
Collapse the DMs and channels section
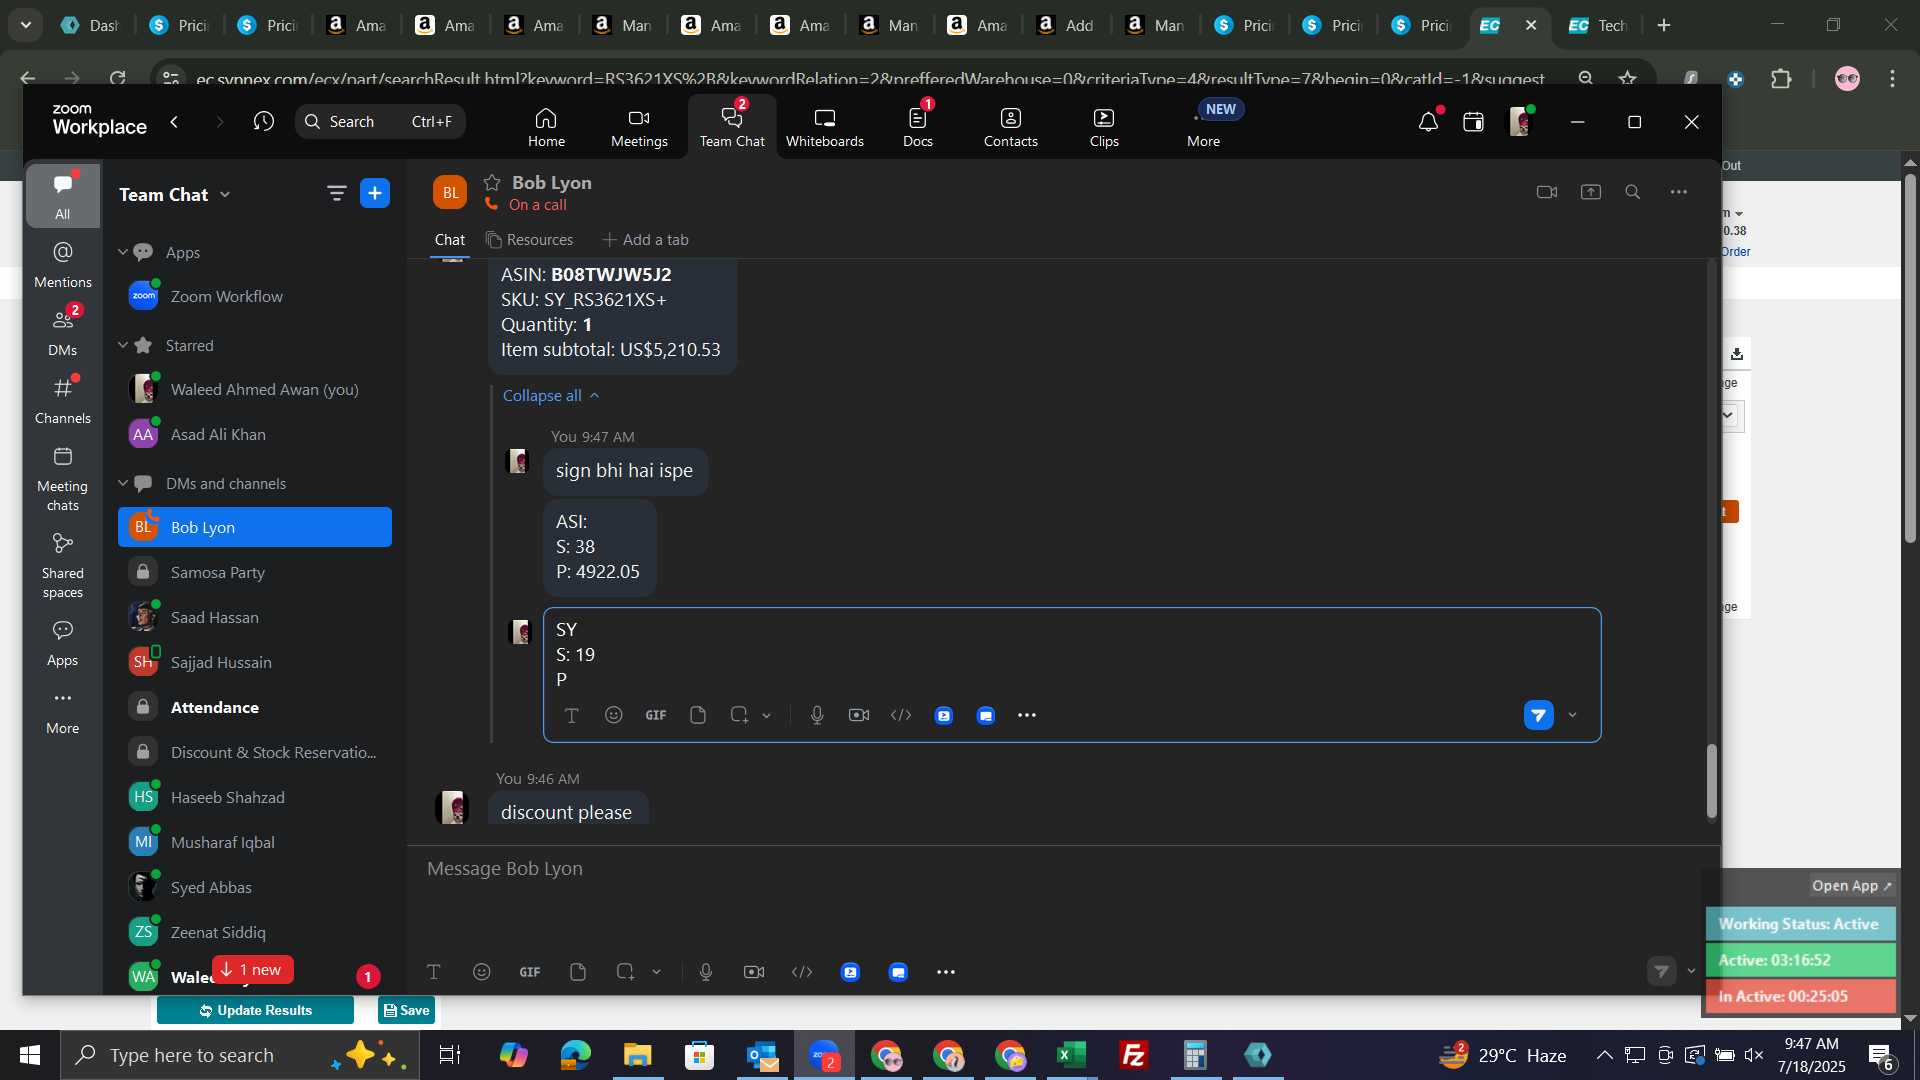[x=123, y=483]
